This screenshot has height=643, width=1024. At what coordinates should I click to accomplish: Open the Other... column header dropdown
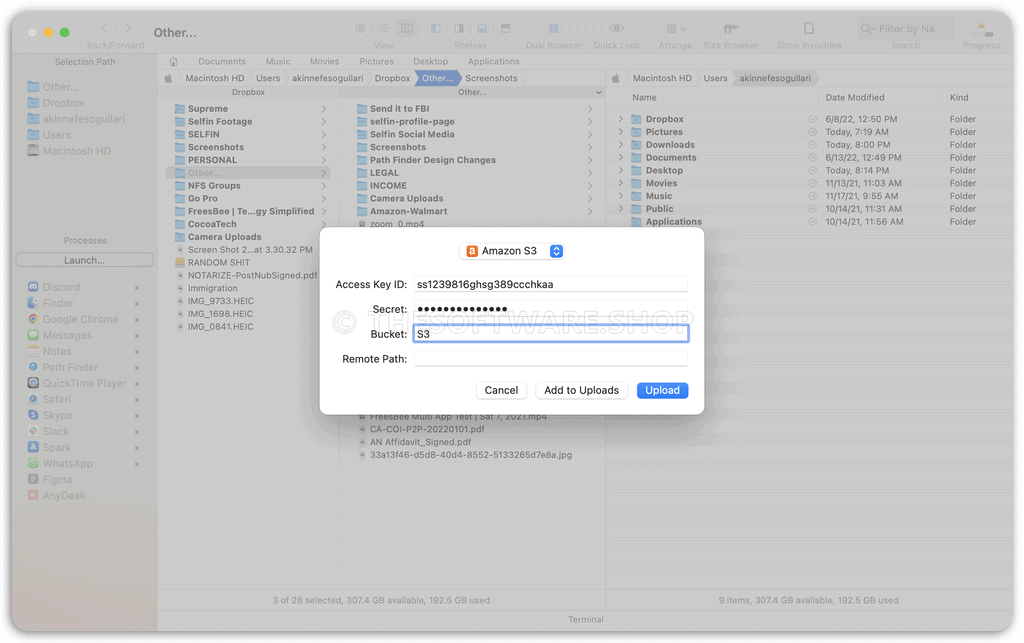coord(598,92)
